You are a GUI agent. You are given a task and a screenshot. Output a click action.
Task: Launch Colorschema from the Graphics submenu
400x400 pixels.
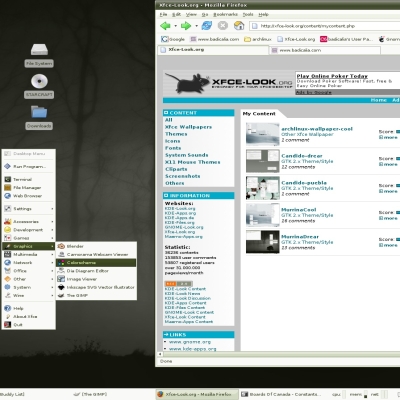(x=96, y=263)
